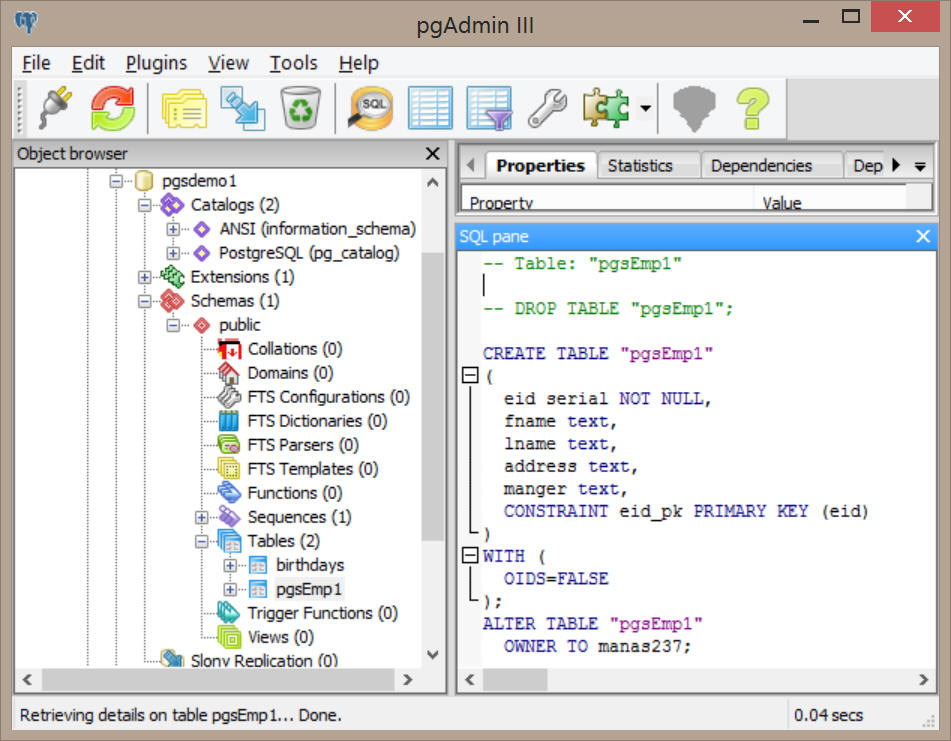Click the tab strip left arrow before Properties
Image resolution: width=951 pixels, height=741 pixels.
coord(470,166)
